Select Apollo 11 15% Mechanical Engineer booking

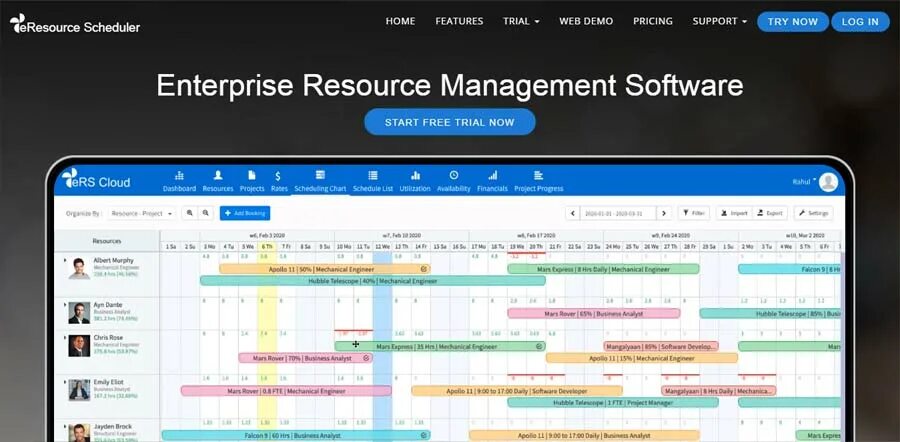click(642, 358)
